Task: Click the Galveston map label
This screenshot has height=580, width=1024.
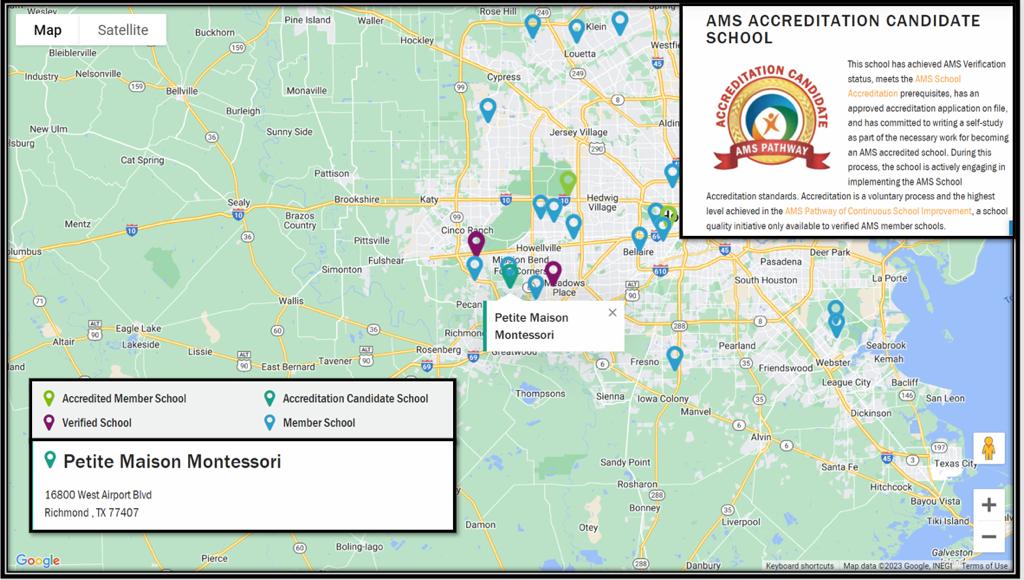Action: (952, 553)
